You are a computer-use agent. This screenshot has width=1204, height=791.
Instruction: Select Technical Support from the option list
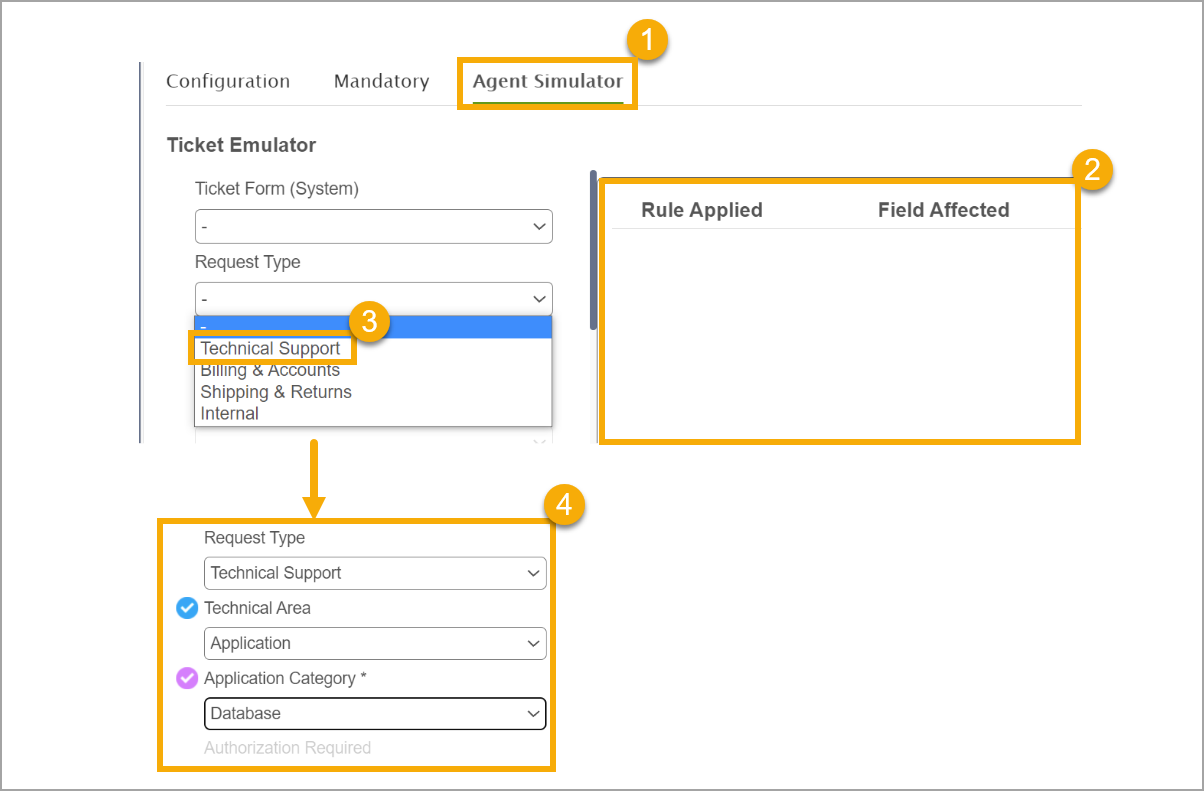click(271, 348)
